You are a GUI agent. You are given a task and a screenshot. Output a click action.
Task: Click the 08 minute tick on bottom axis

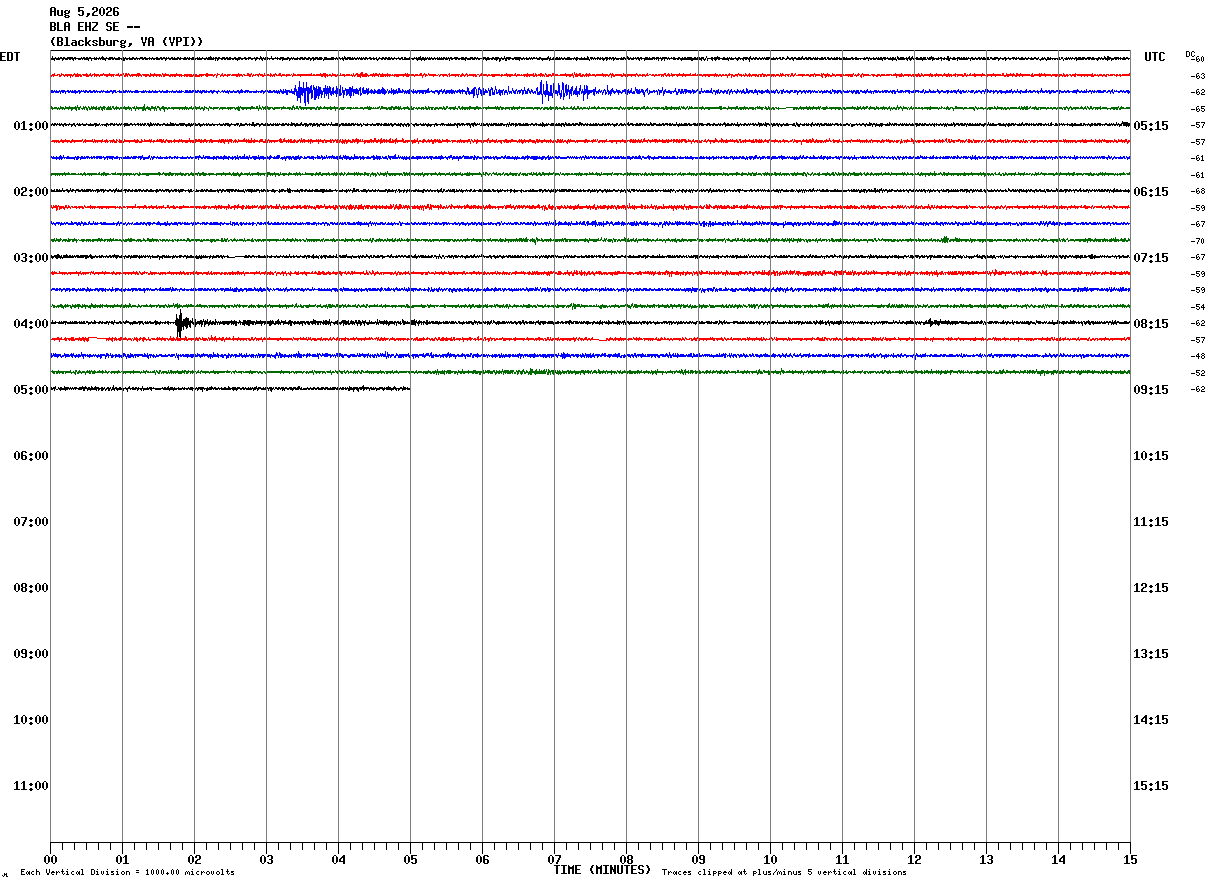tap(626, 859)
